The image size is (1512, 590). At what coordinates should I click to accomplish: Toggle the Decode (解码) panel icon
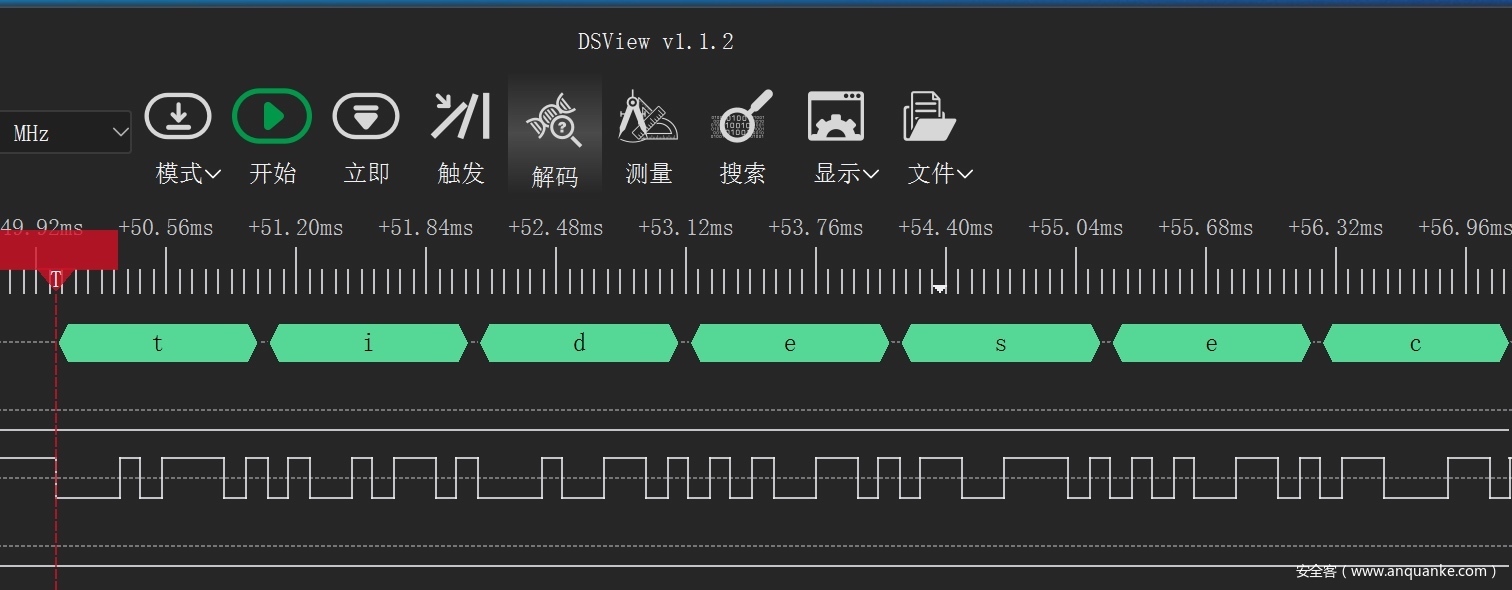[554, 119]
